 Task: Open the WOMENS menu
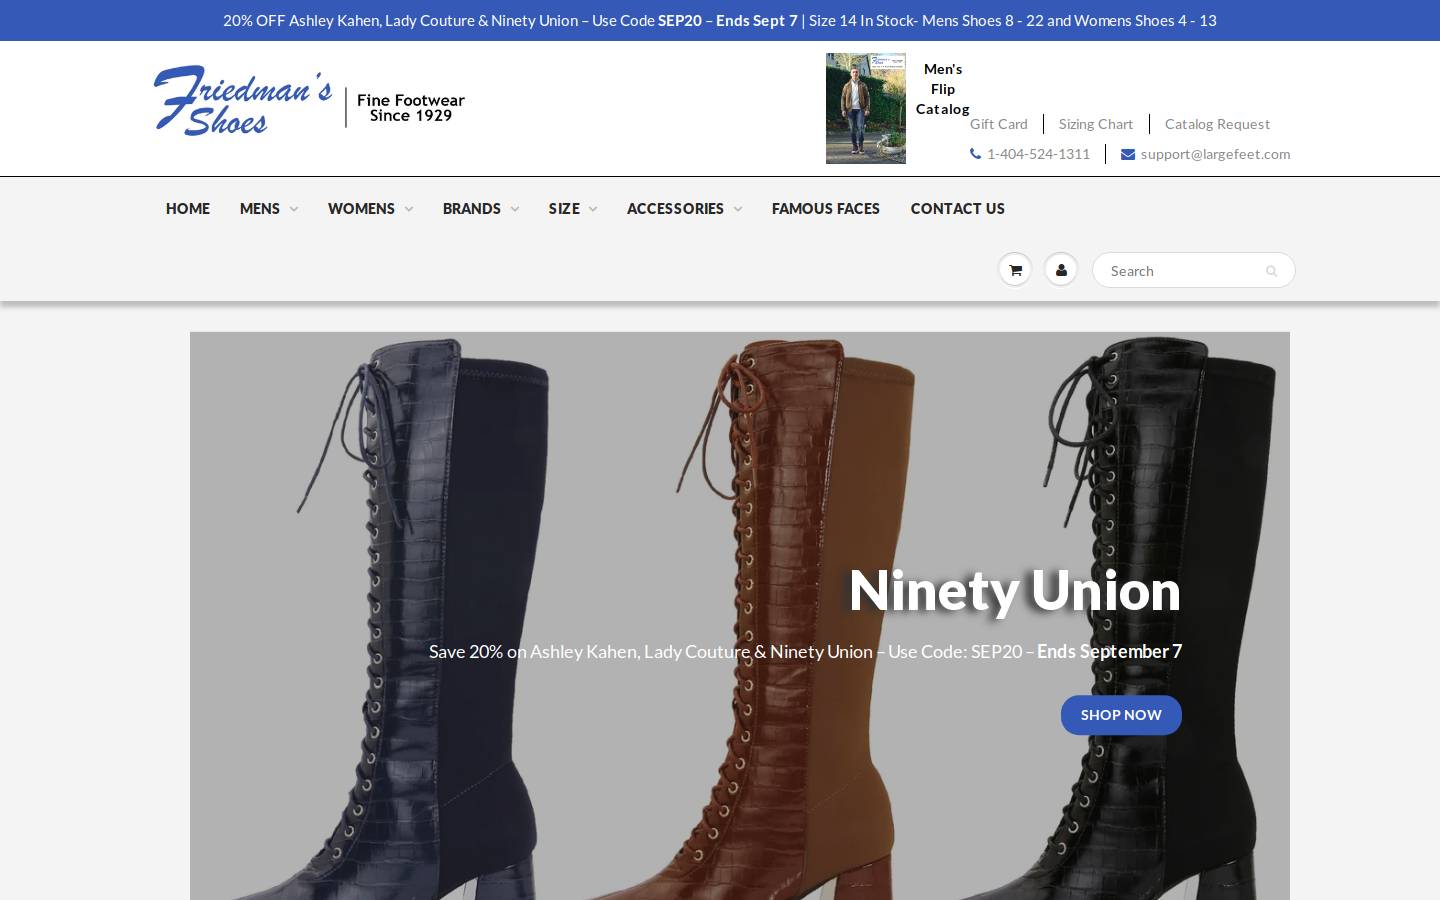[361, 208]
